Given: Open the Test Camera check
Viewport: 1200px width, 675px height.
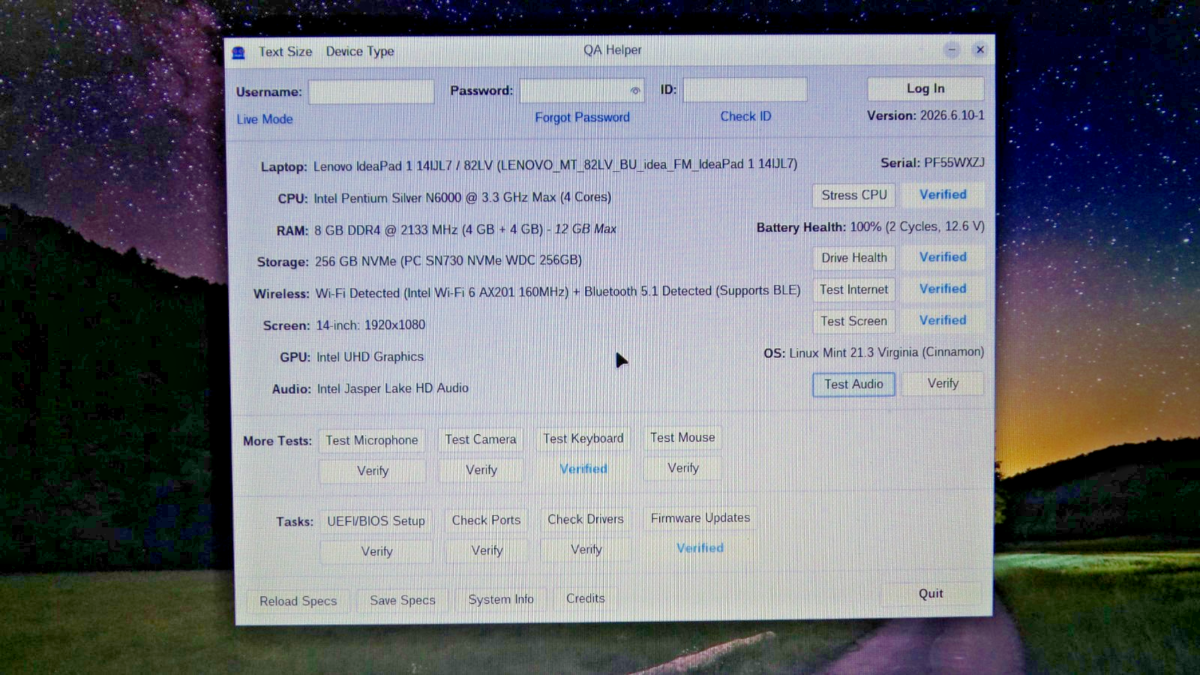Looking at the screenshot, I should [x=481, y=439].
